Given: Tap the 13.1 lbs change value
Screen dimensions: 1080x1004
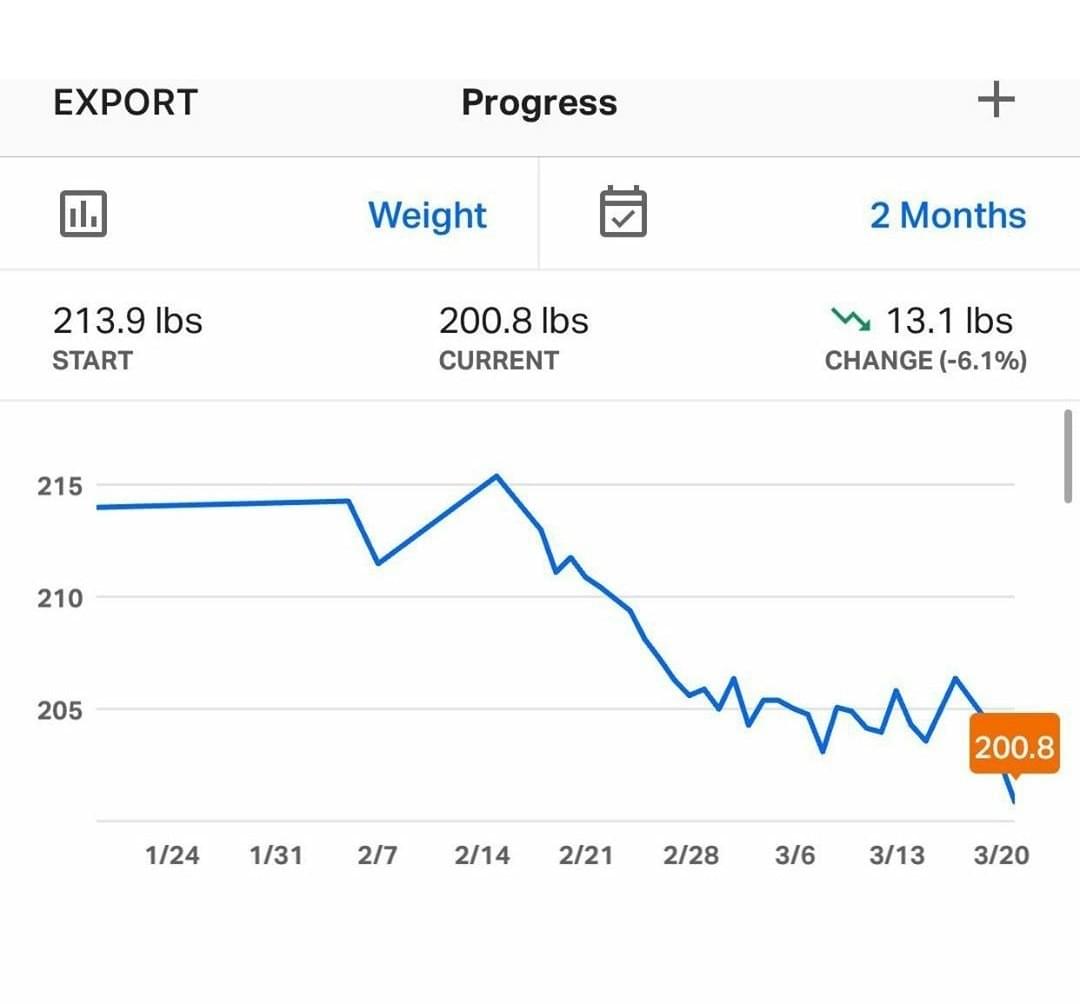Looking at the screenshot, I should 949,321.
